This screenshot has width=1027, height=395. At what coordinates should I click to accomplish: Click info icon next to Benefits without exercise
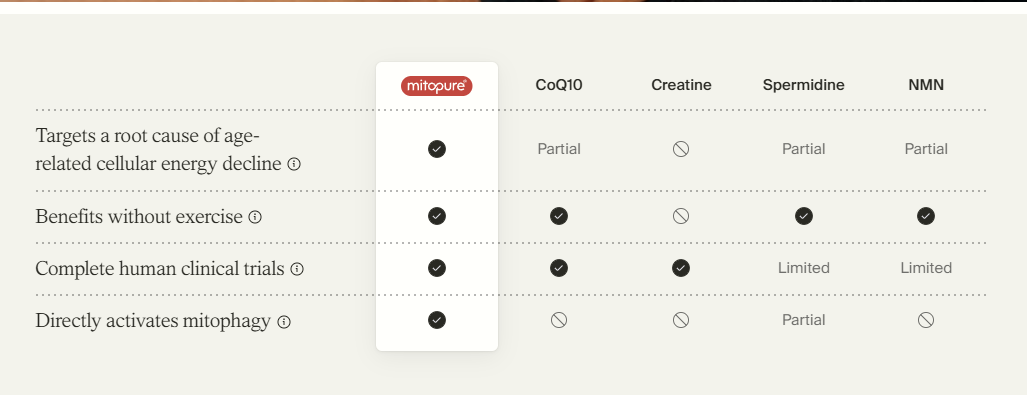coord(255,217)
